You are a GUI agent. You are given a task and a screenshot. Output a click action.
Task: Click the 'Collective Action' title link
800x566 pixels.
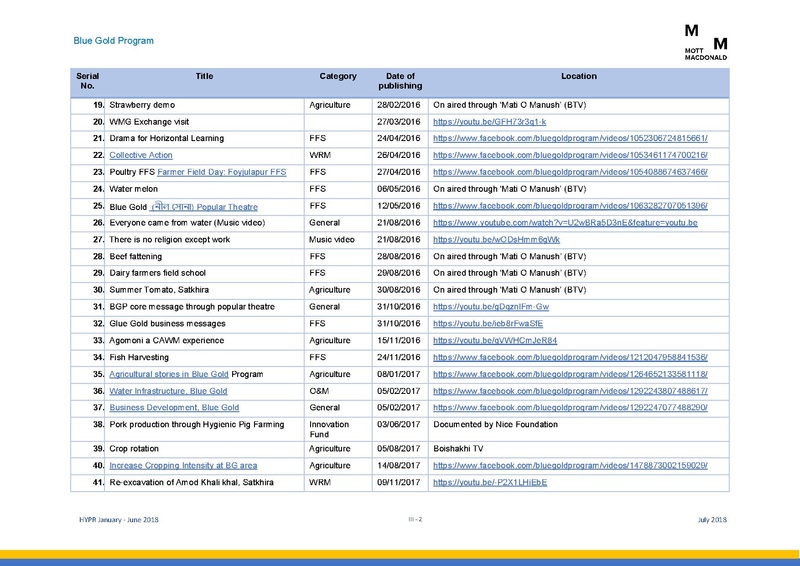coord(141,155)
